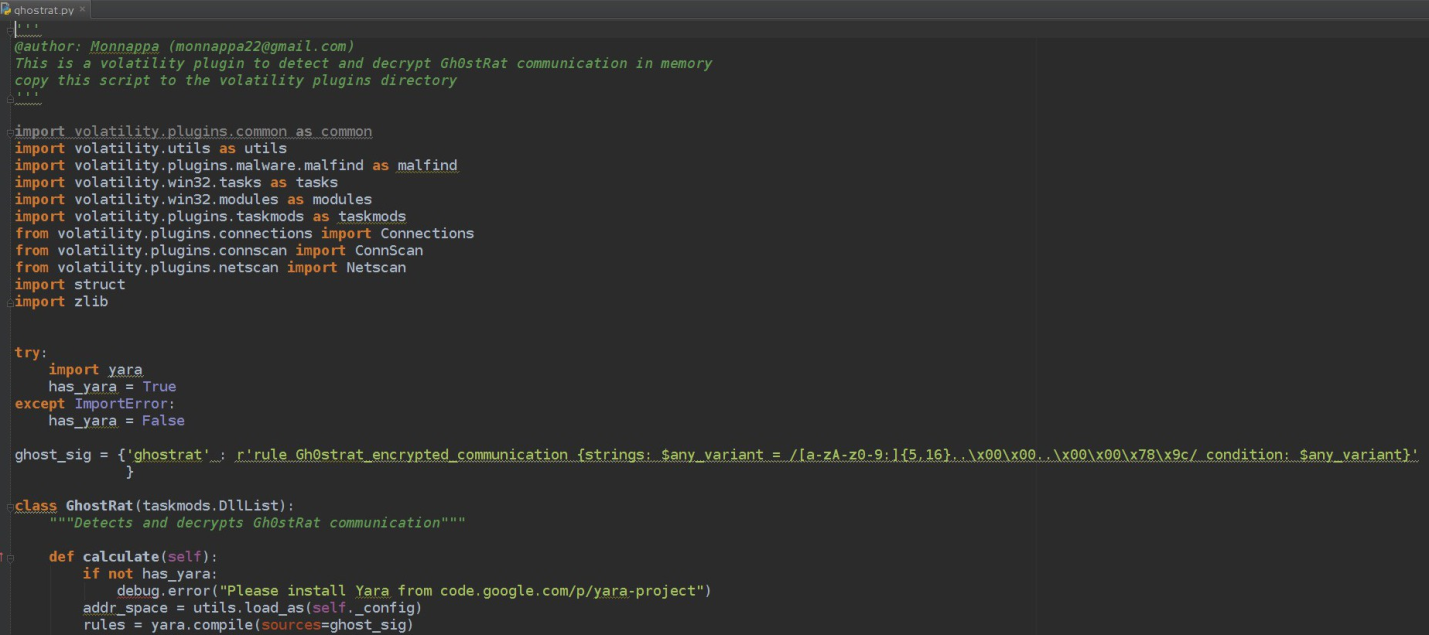
Task: Fold the calculate method body
Action: [10, 557]
